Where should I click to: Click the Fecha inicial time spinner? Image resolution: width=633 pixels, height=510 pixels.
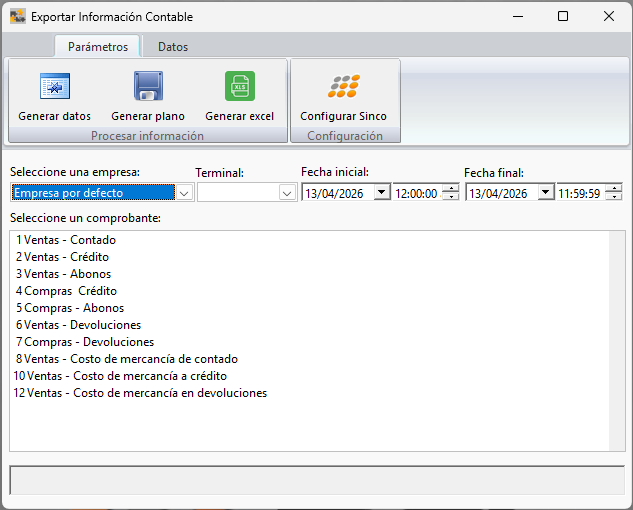point(451,193)
